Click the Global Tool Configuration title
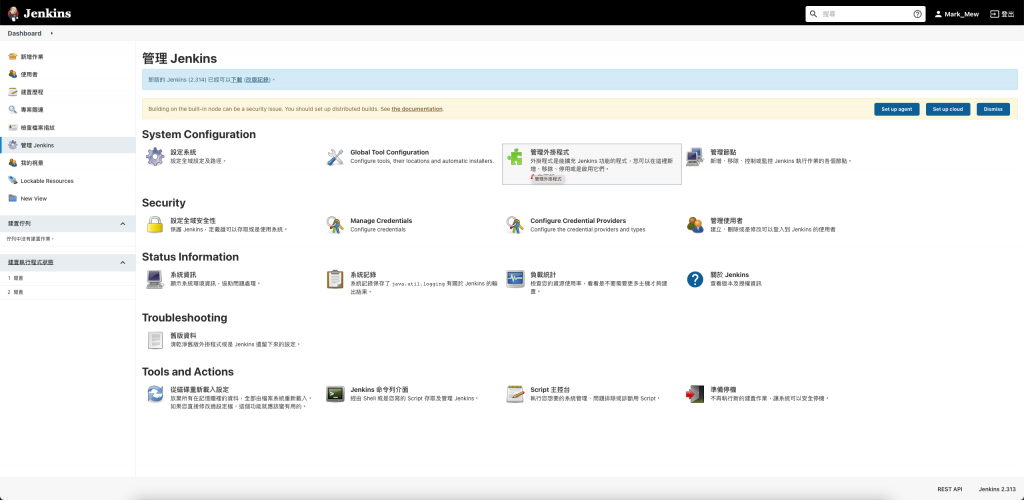 click(389, 152)
